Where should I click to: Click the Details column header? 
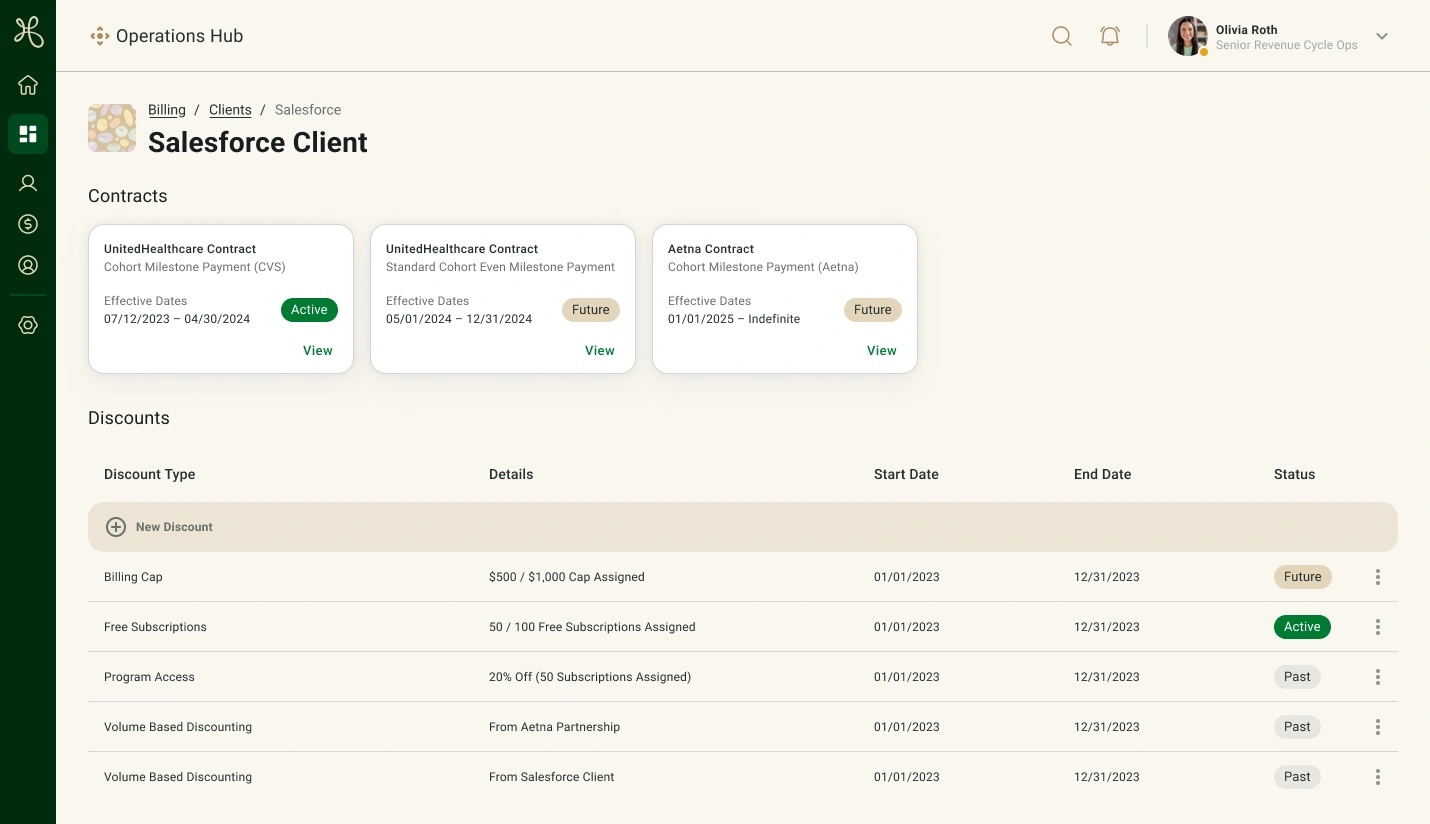(x=511, y=475)
